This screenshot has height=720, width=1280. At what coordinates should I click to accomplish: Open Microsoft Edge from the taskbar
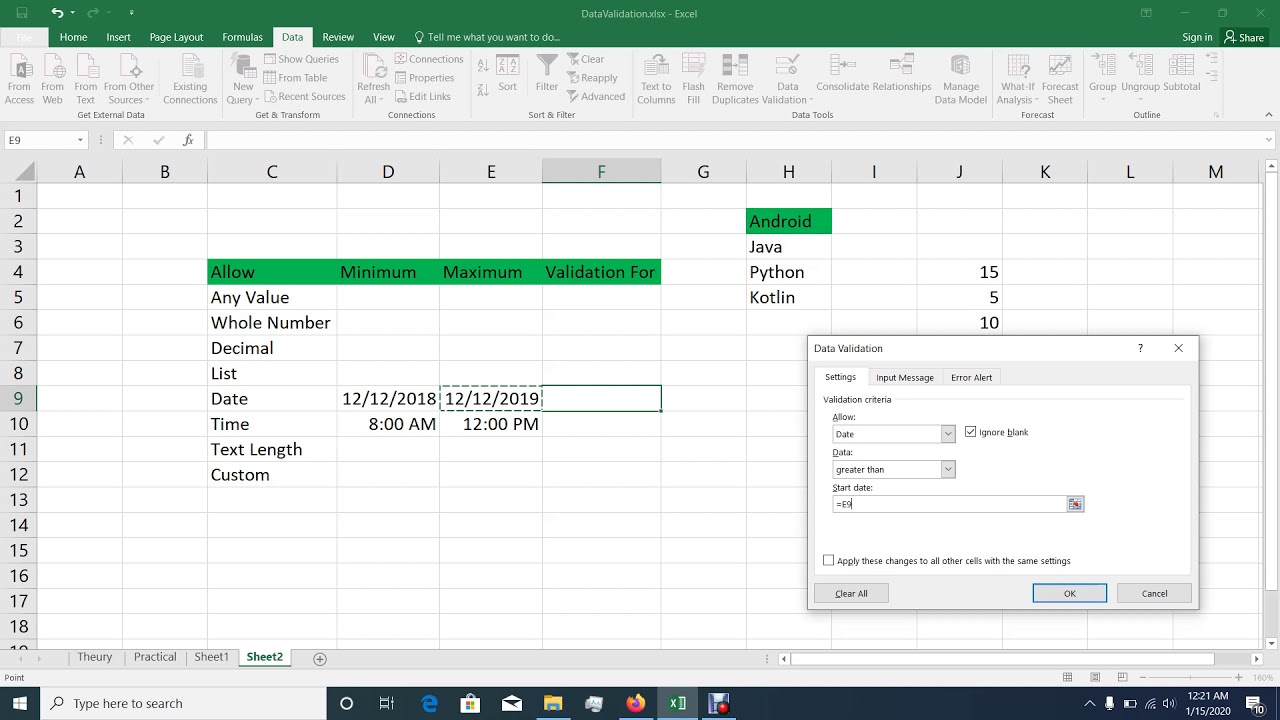tap(430, 703)
